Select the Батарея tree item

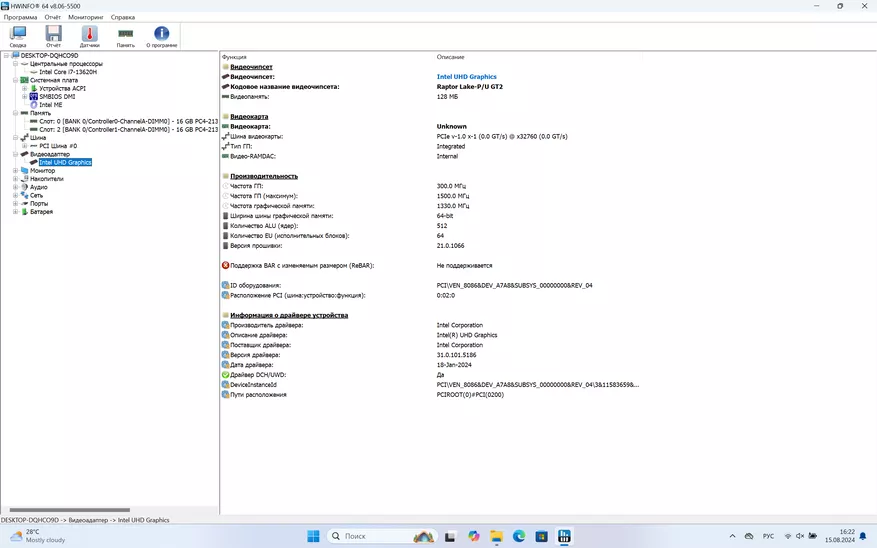(41, 212)
